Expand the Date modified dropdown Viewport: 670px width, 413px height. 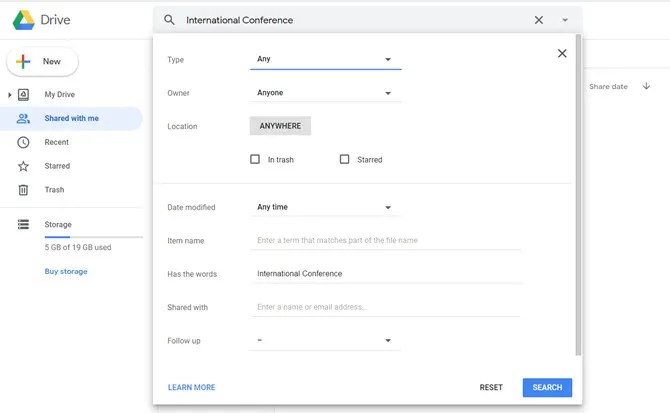click(325, 208)
